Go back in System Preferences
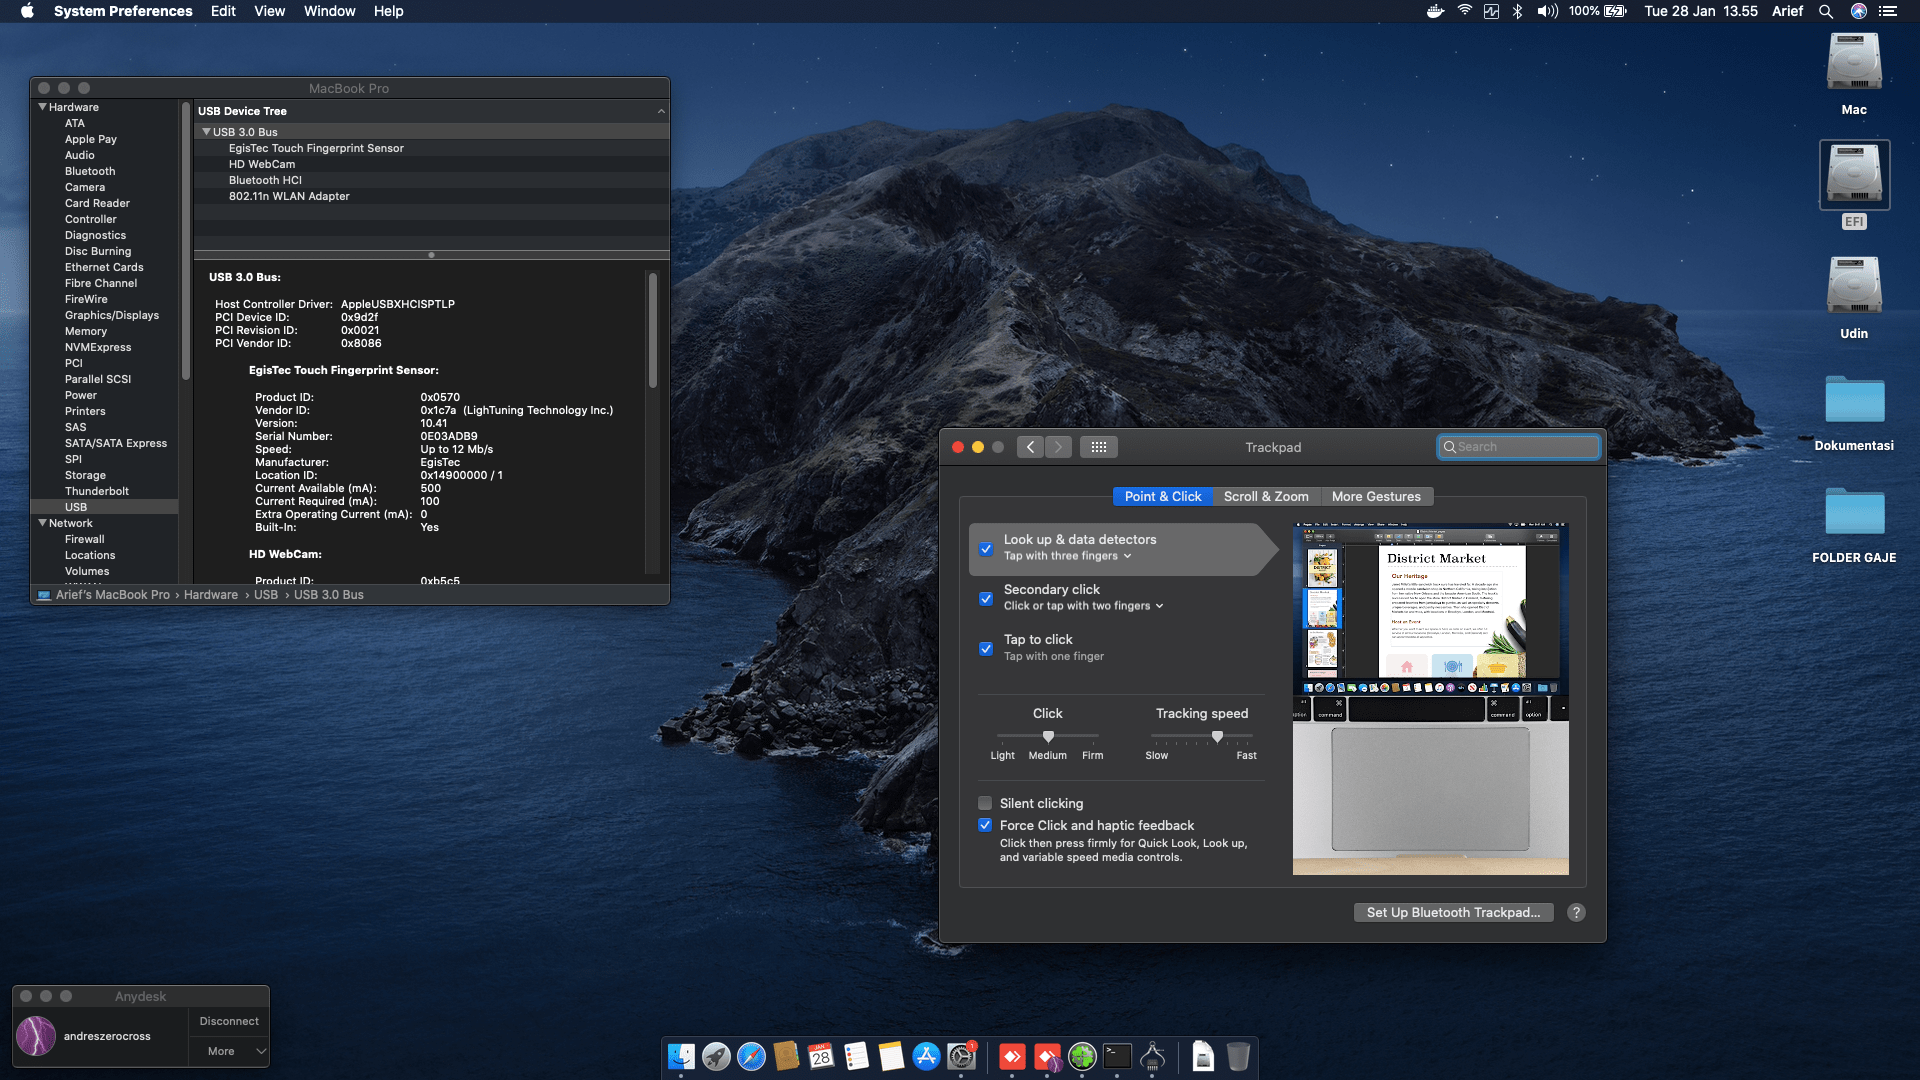The image size is (1920, 1080). point(1030,447)
